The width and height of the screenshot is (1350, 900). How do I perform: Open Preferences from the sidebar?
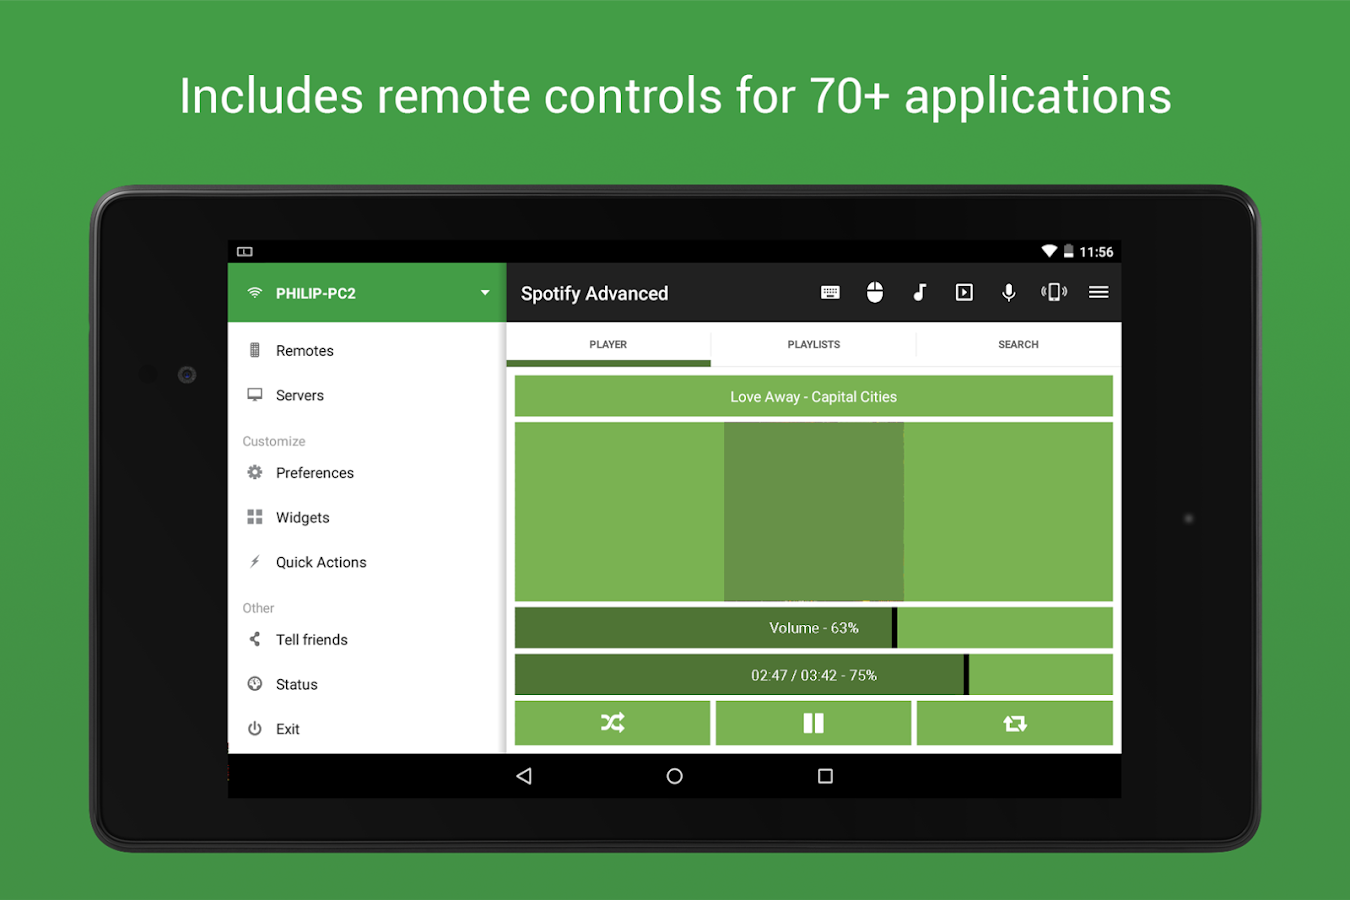pyautogui.click(x=315, y=472)
